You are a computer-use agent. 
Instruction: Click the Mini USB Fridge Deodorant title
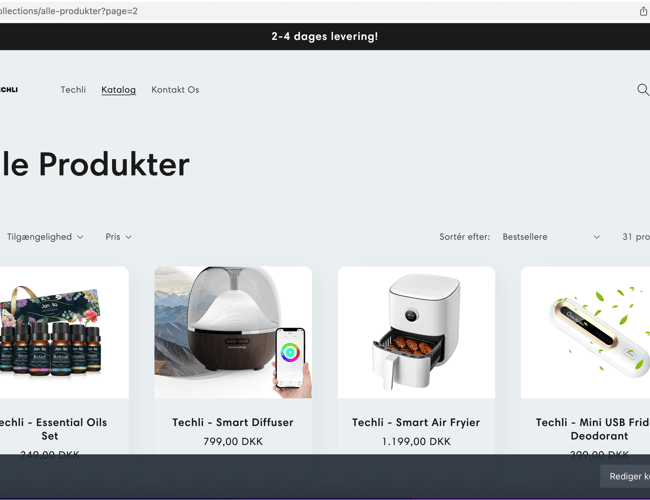pyautogui.click(x=593, y=429)
